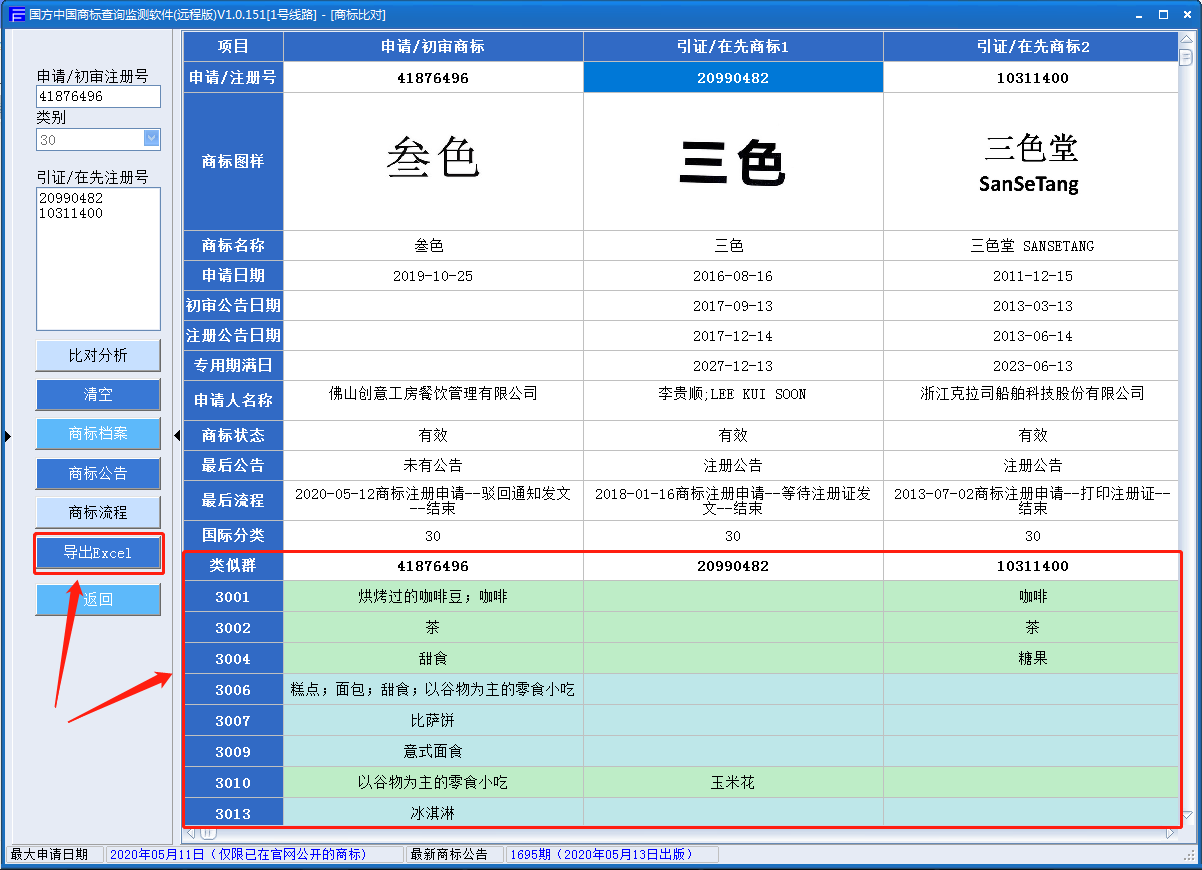Screen dimensions: 1202x870
Task: Open the 类别 dropdown showing 30
Action: [x=98, y=139]
